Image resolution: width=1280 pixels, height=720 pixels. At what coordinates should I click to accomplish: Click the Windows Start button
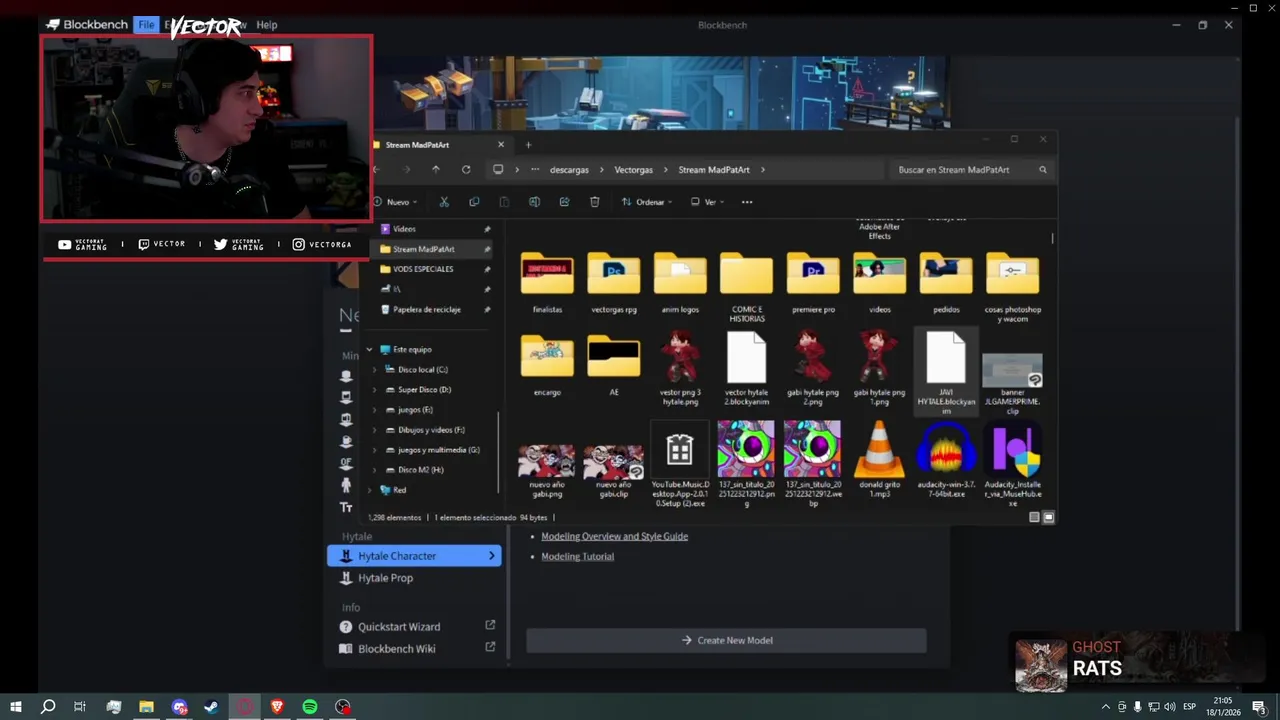(15, 707)
